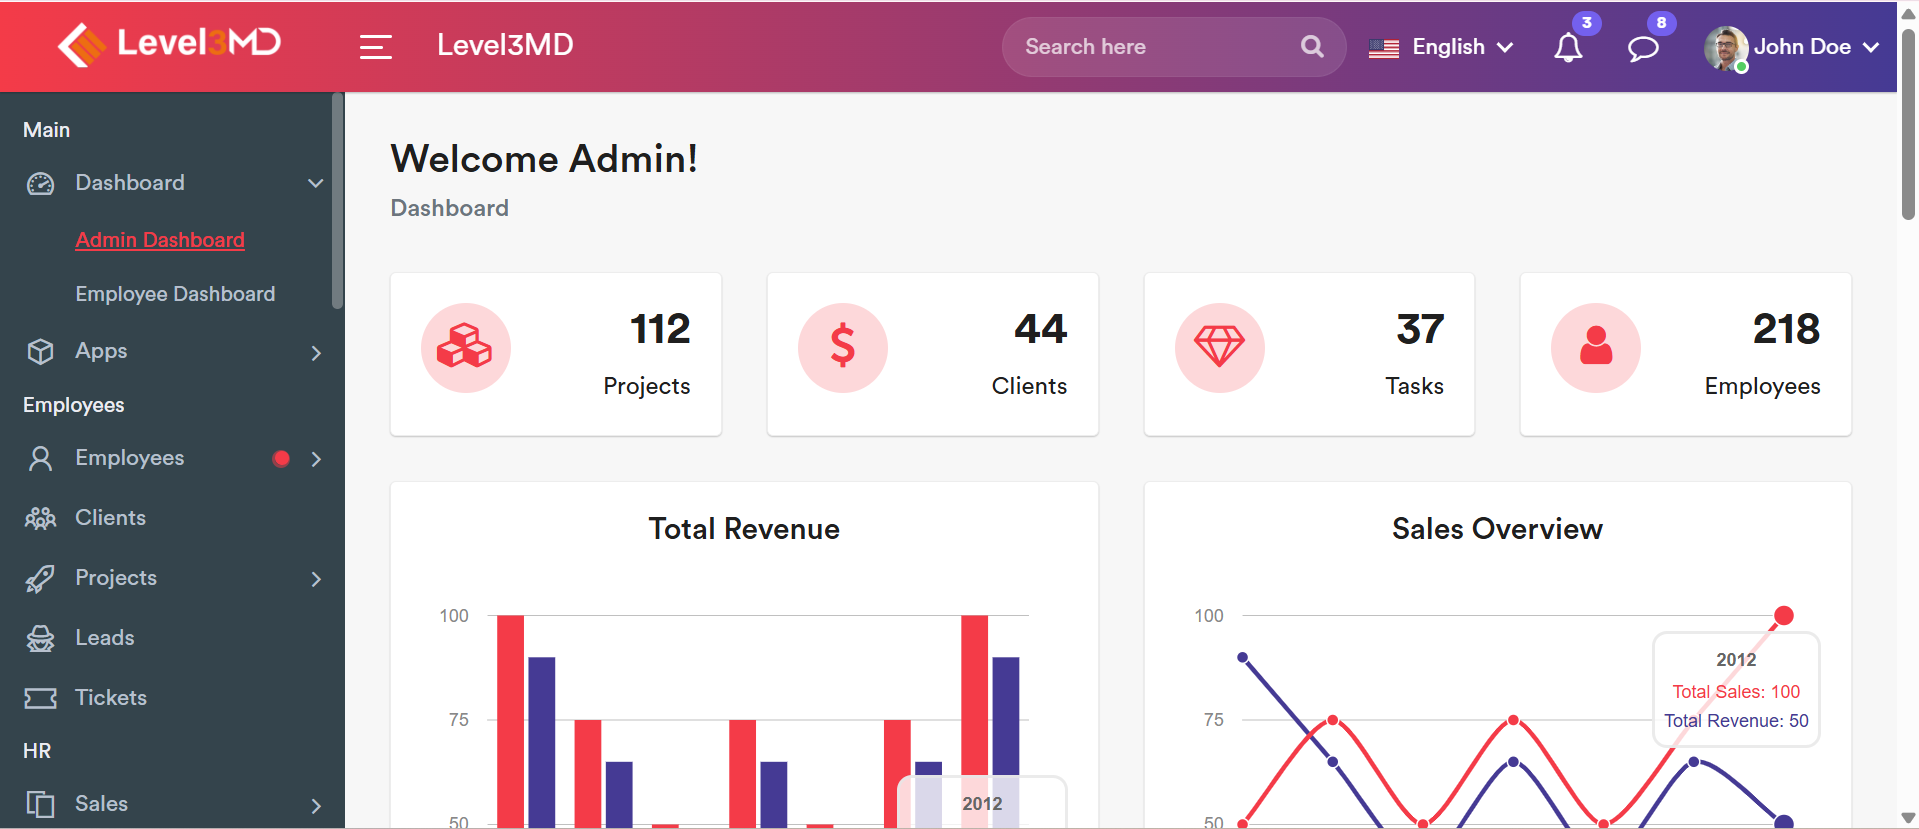Image resolution: width=1919 pixels, height=829 pixels.
Task: Toggle the sidebar with the hamburger menu icon
Action: point(375,47)
